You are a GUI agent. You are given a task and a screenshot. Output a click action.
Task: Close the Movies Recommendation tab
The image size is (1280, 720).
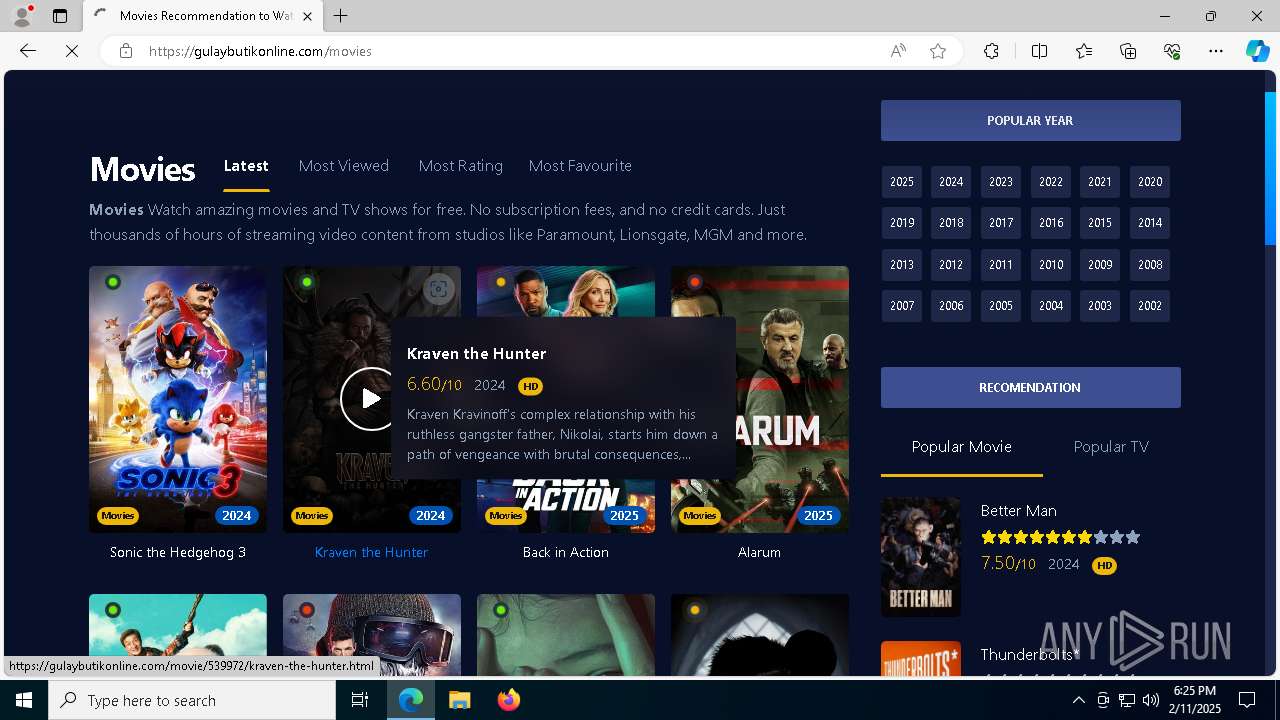307,16
